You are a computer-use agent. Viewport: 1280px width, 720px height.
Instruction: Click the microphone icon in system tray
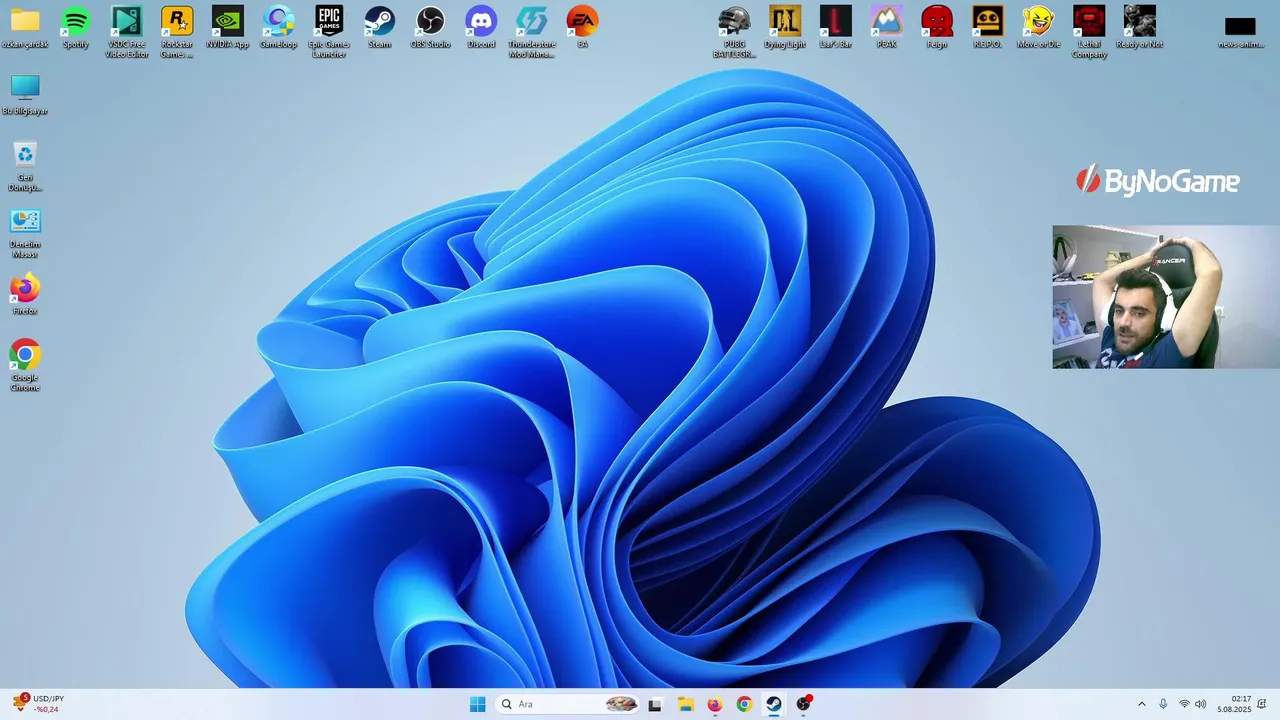click(1163, 704)
